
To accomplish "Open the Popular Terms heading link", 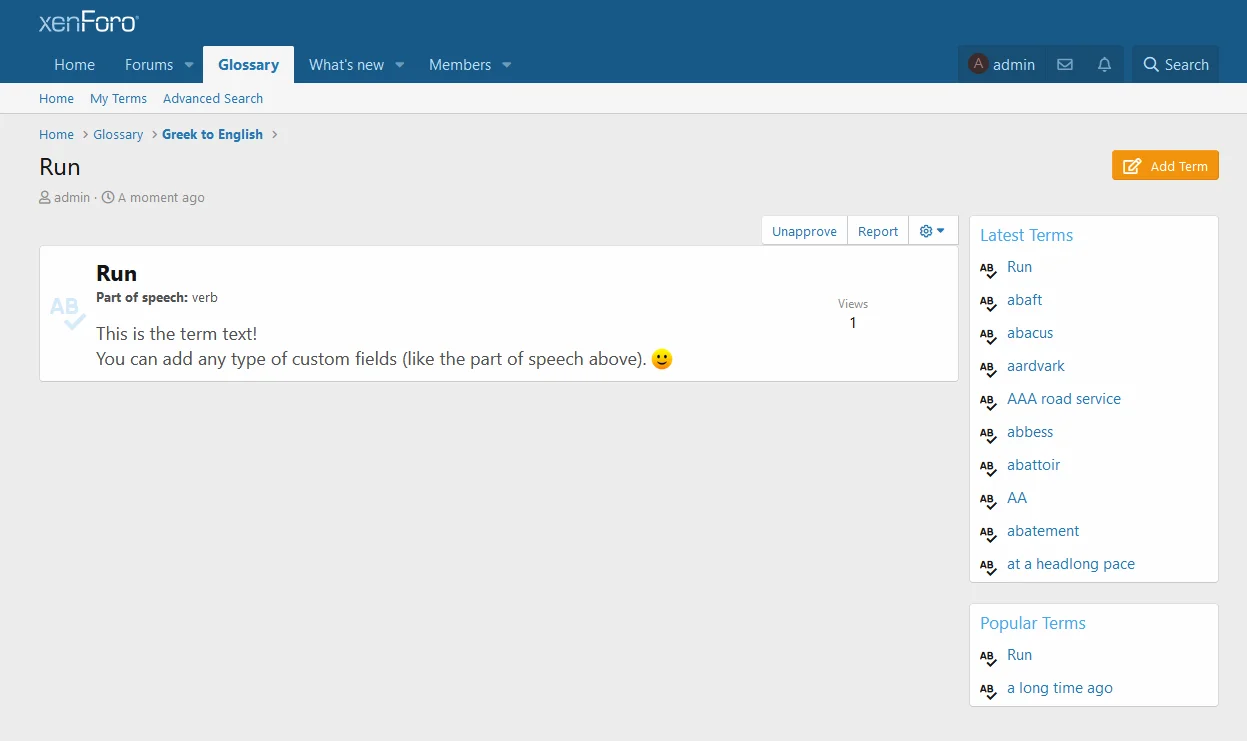I will pyautogui.click(x=1033, y=623).
